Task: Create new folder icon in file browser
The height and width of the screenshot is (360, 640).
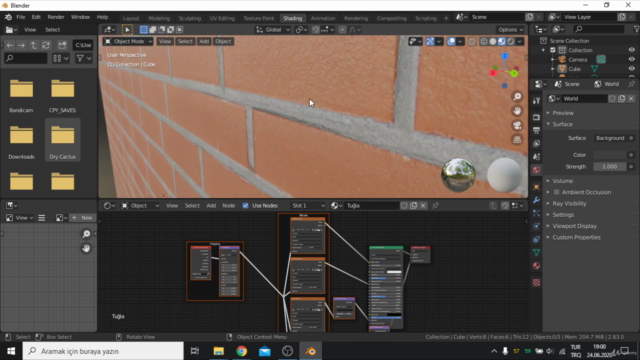Action: [62, 45]
